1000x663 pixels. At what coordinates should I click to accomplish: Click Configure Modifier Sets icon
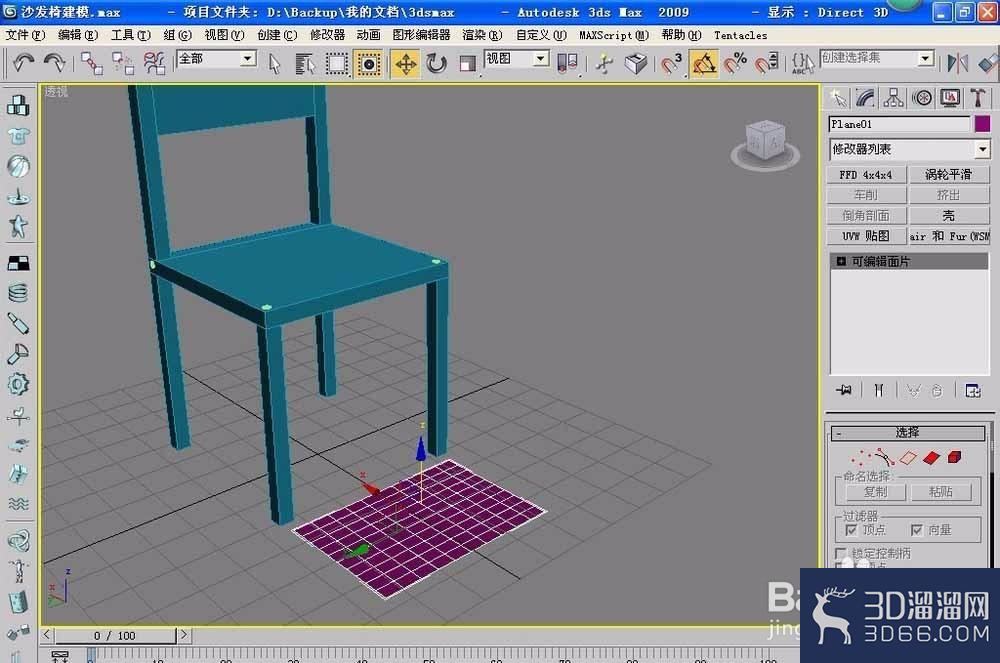click(973, 390)
